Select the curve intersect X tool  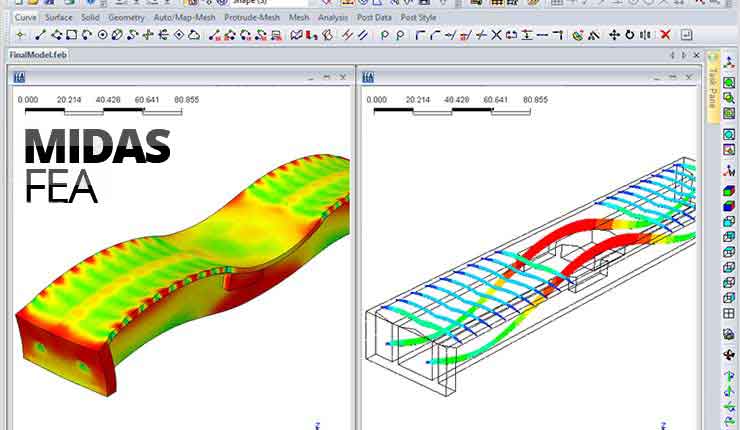point(496,35)
